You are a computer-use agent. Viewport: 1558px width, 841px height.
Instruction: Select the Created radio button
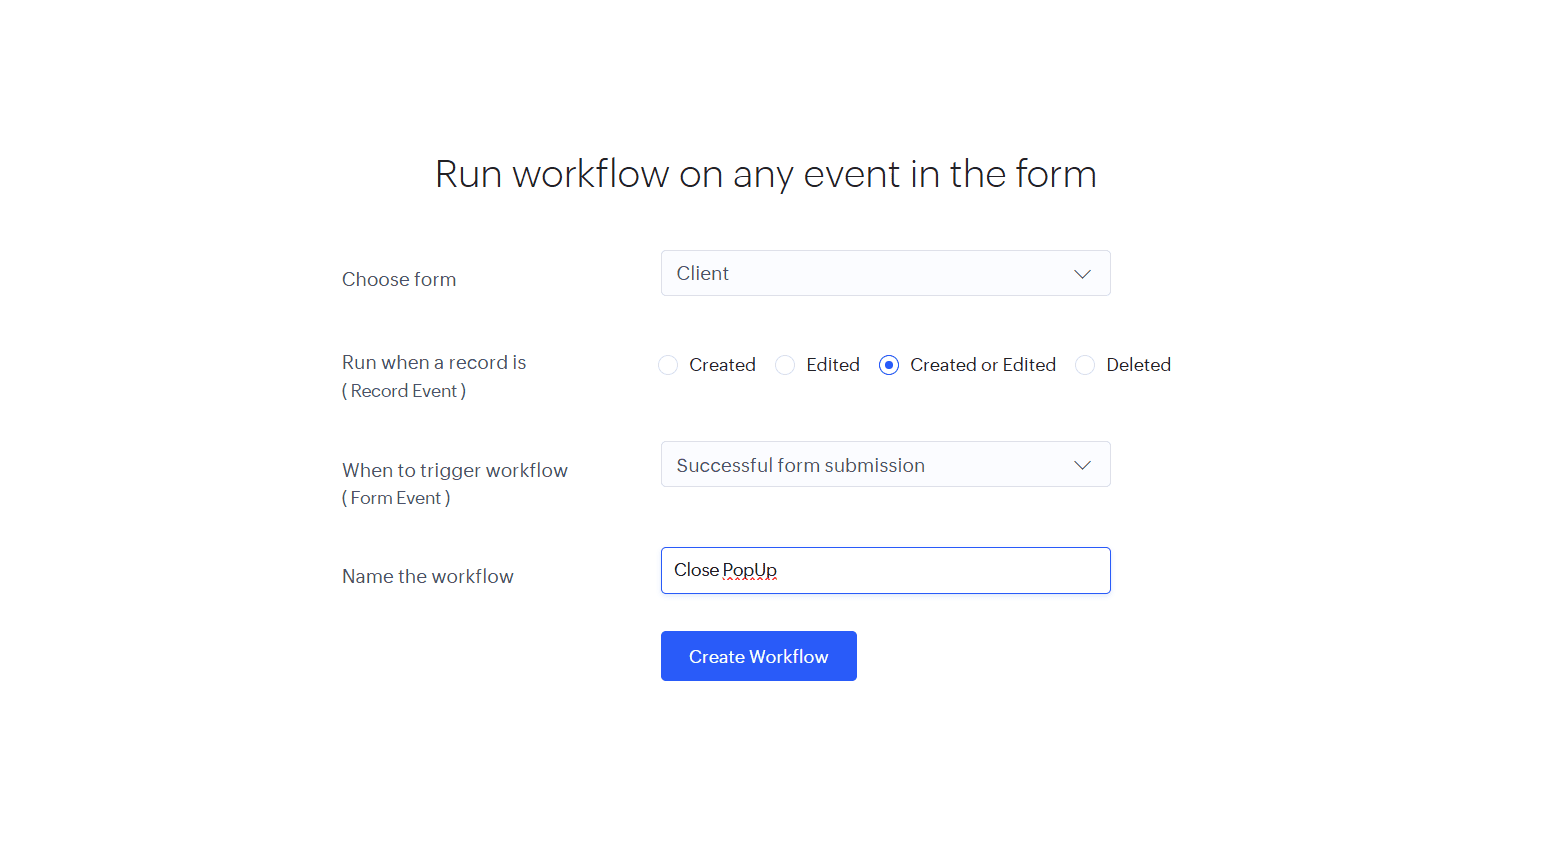(668, 365)
